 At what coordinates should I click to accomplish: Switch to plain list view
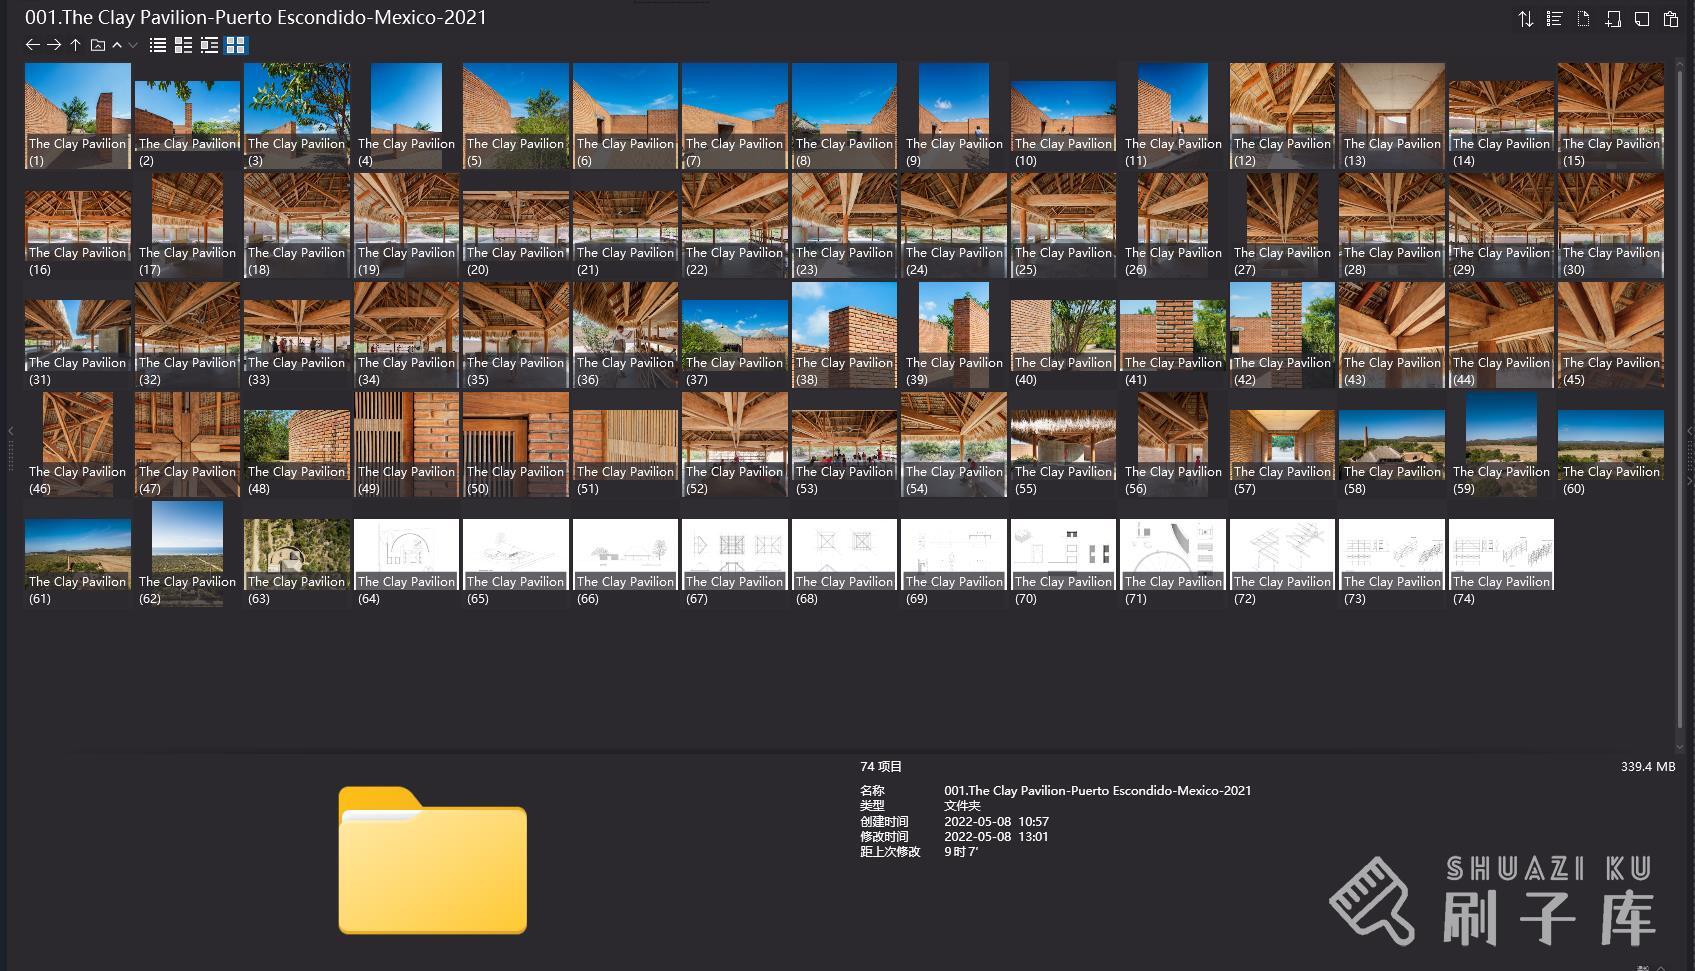pos(157,45)
